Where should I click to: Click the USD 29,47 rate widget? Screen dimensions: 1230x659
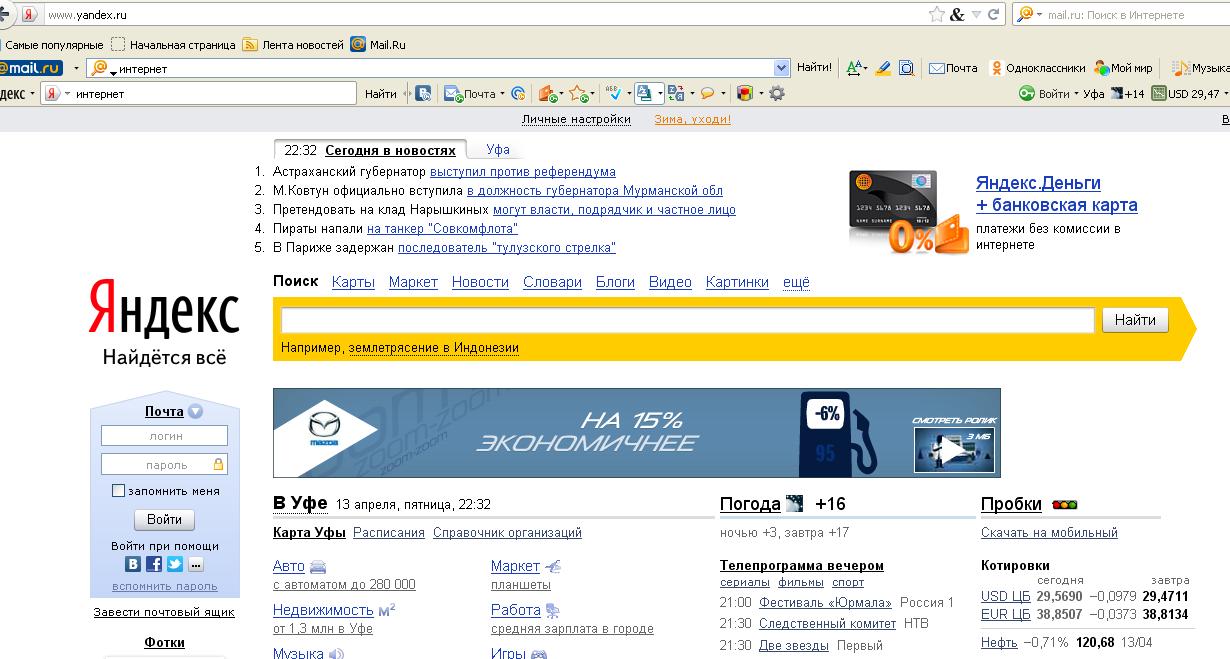coord(1187,94)
